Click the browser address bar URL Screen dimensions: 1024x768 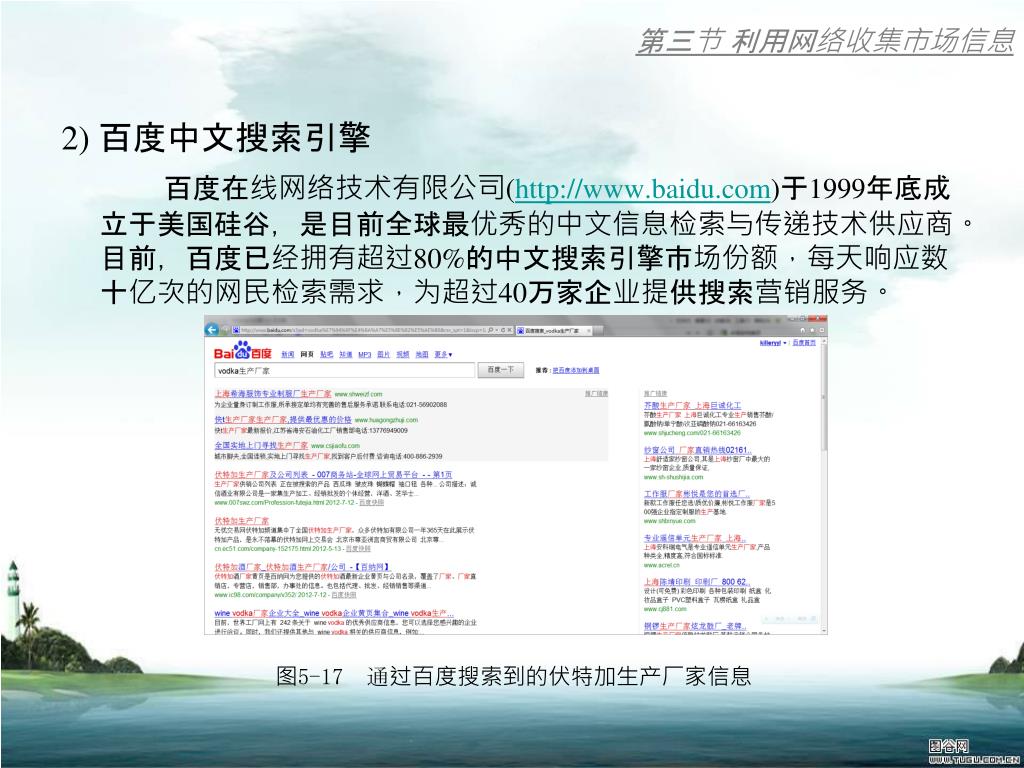(x=362, y=331)
